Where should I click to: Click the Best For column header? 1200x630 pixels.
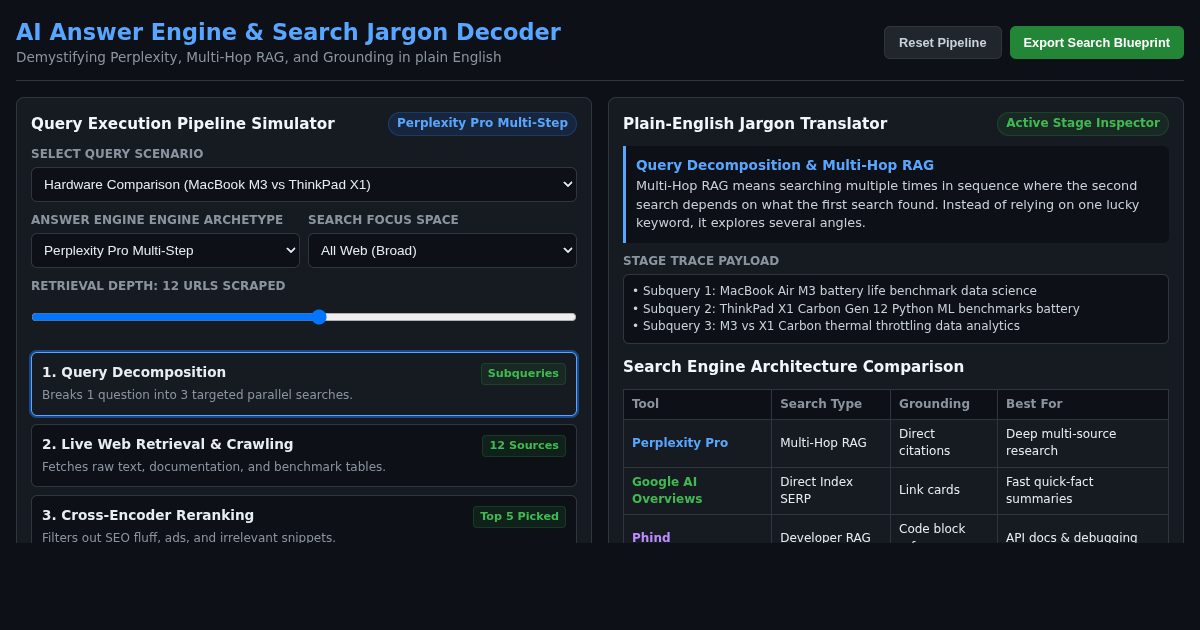click(1083, 404)
